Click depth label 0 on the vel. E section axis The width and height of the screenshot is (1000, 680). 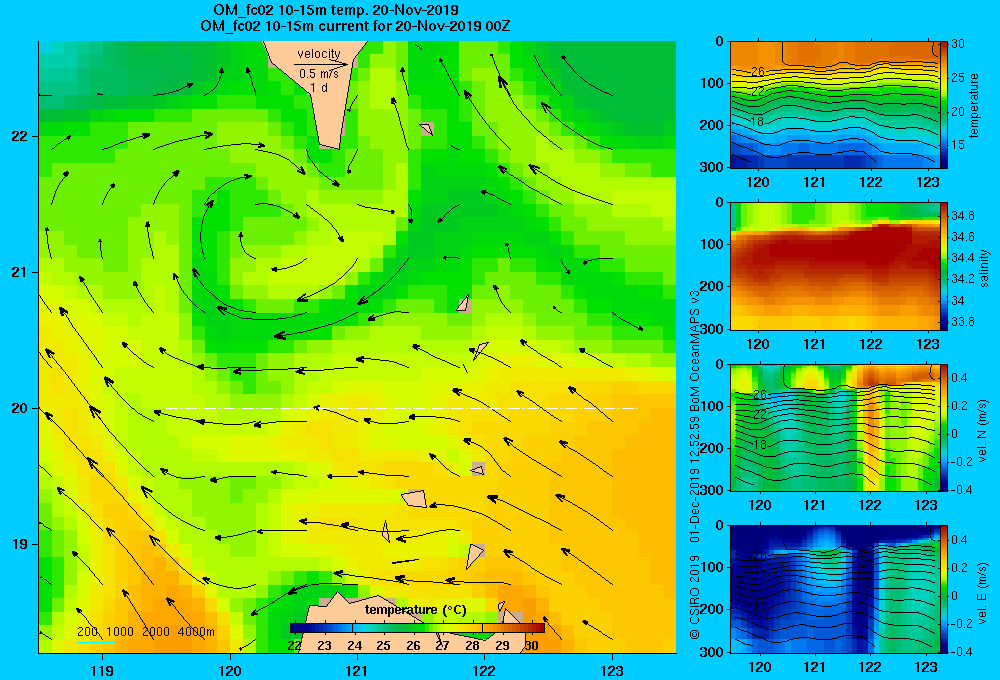click(x=719, y=526)
